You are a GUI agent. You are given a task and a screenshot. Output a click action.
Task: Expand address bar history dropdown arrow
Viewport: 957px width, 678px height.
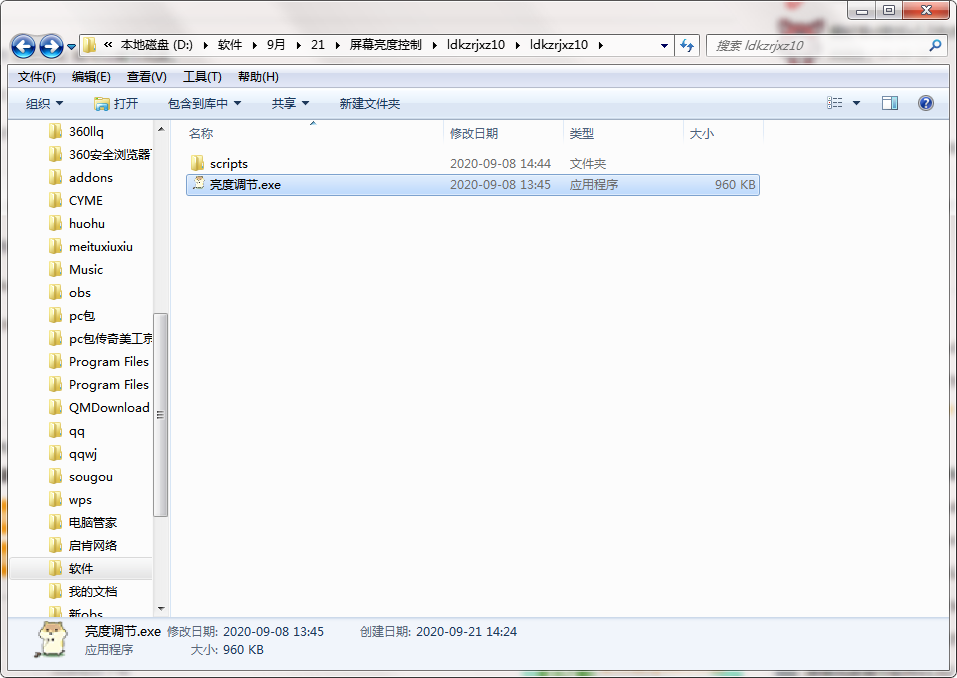pyautogui.click(x=664, y=45)
